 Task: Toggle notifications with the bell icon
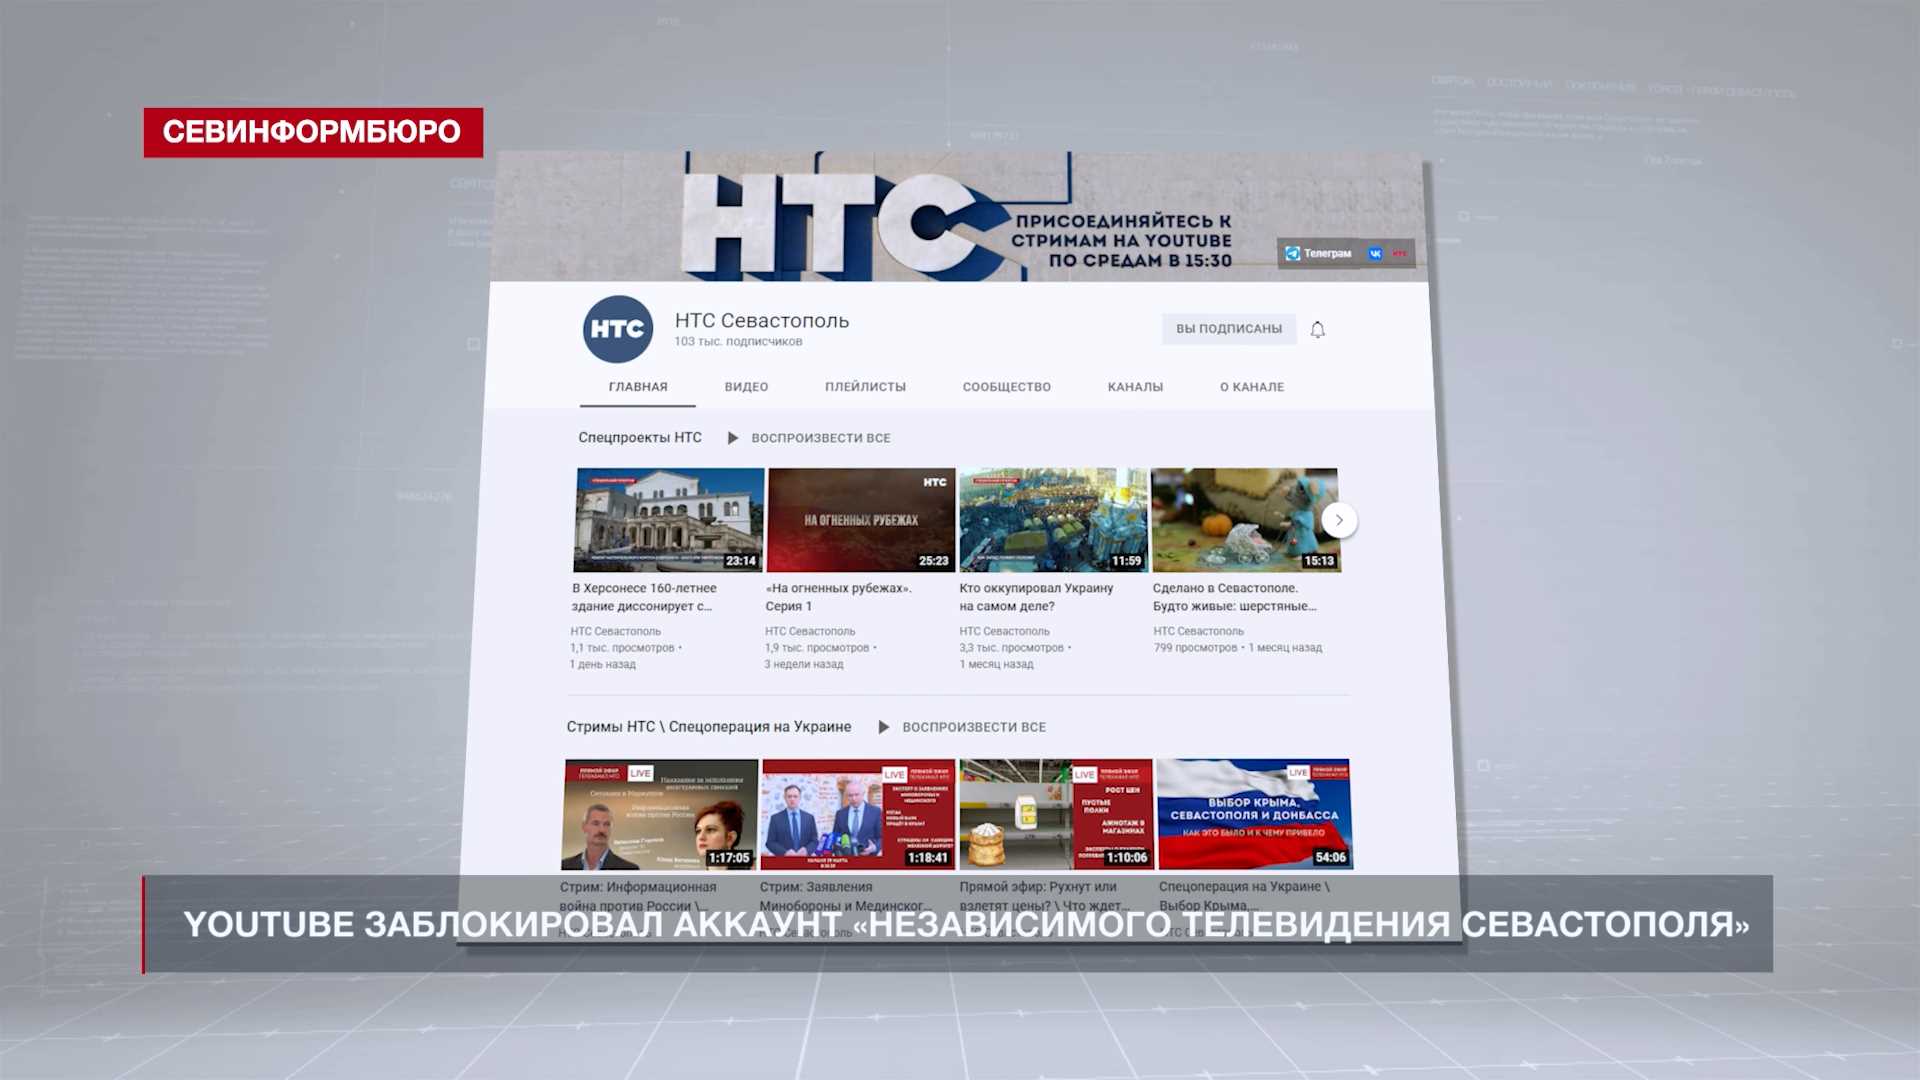coord(1317,329)
